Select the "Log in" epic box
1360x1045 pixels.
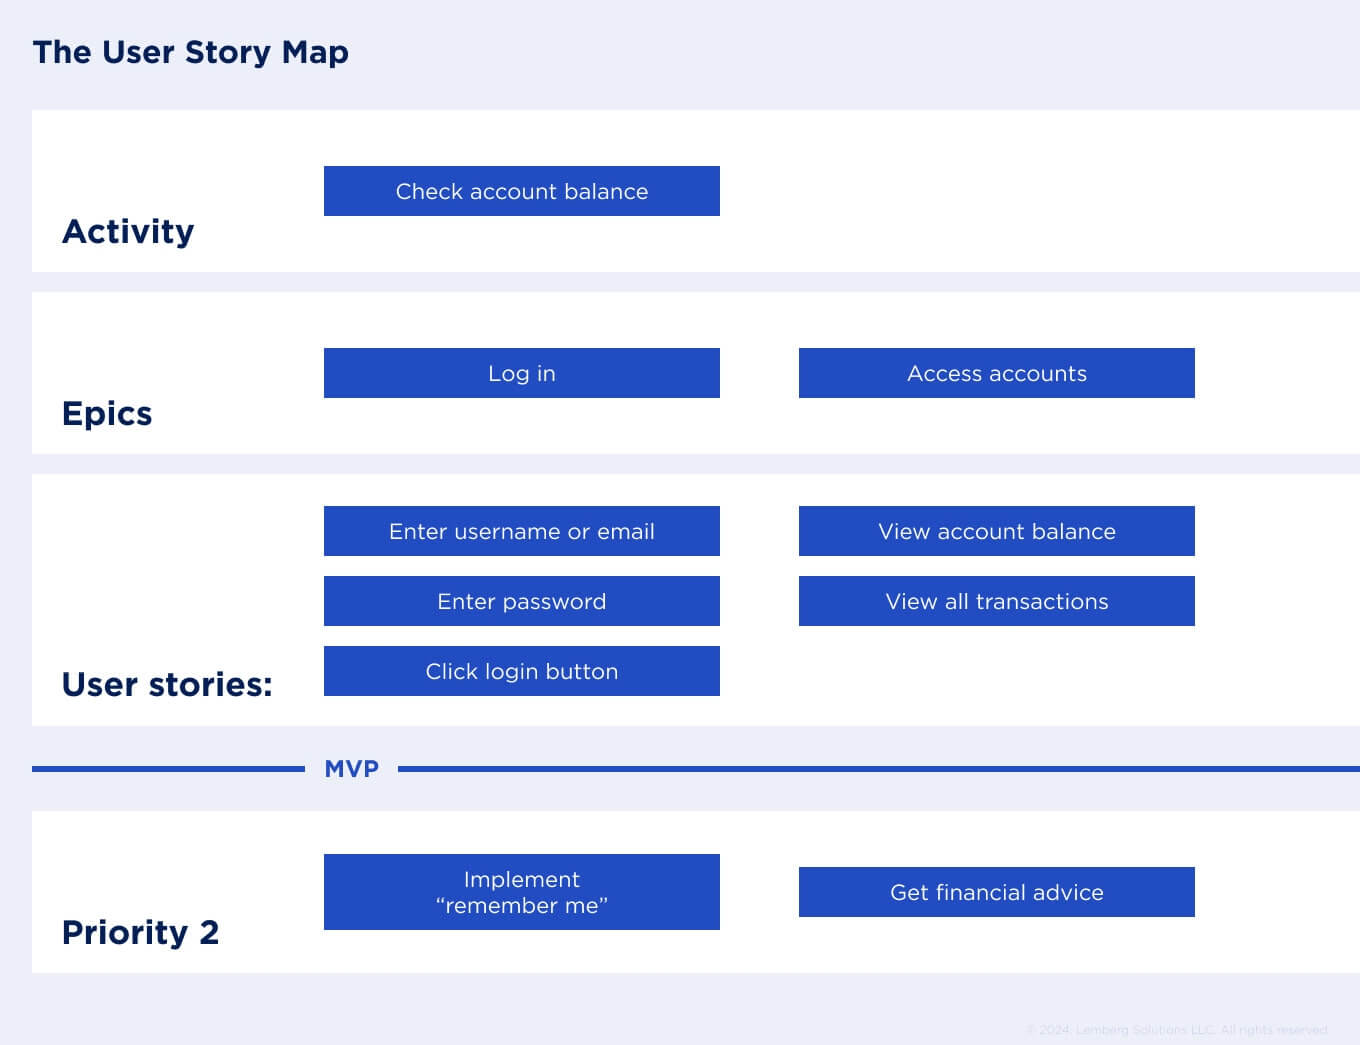[x=521, y=373]
